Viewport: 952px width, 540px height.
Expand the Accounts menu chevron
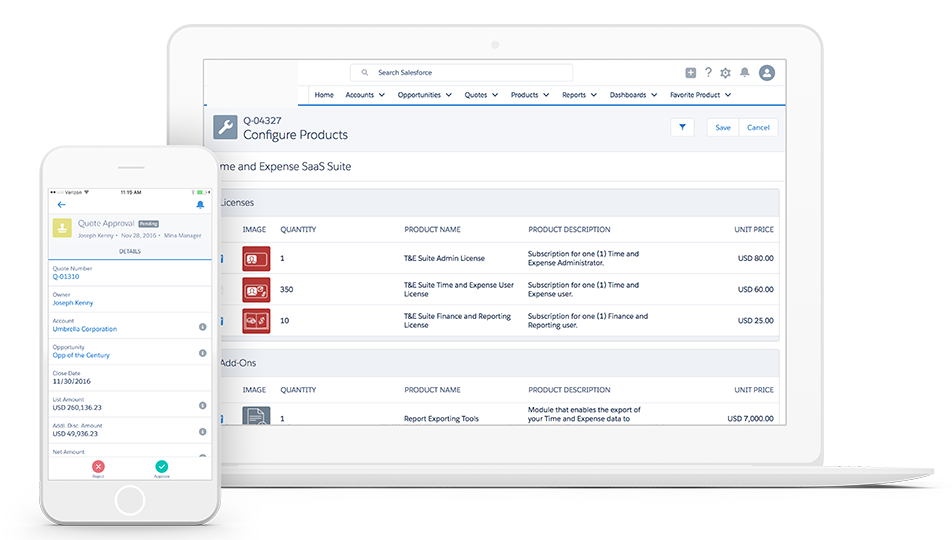pos(382,95)
